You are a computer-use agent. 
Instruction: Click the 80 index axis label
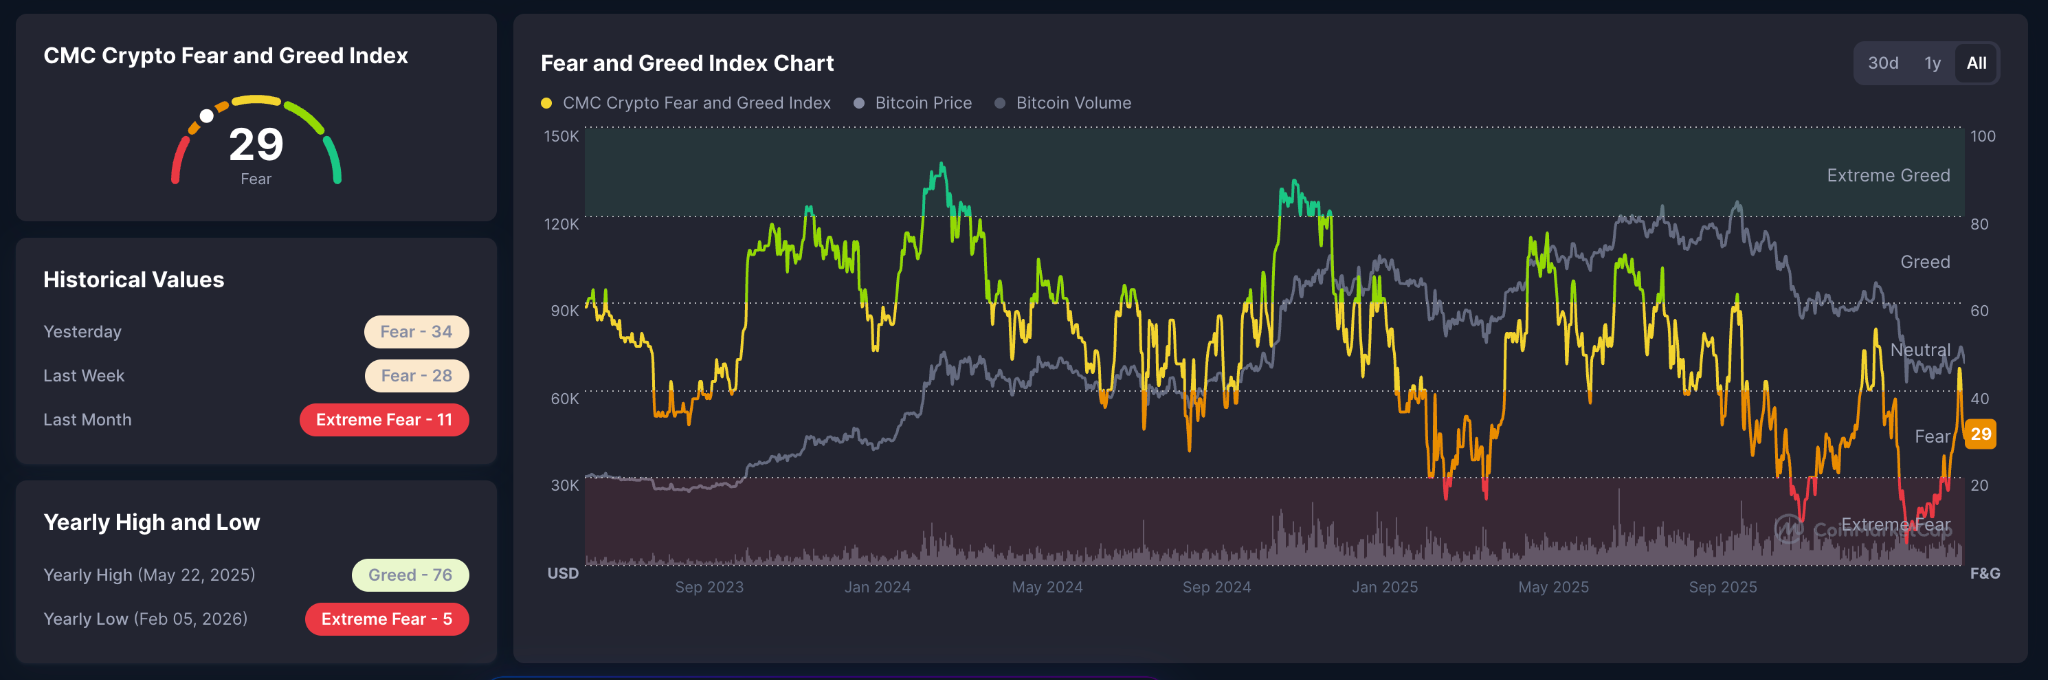[1979, 224]
